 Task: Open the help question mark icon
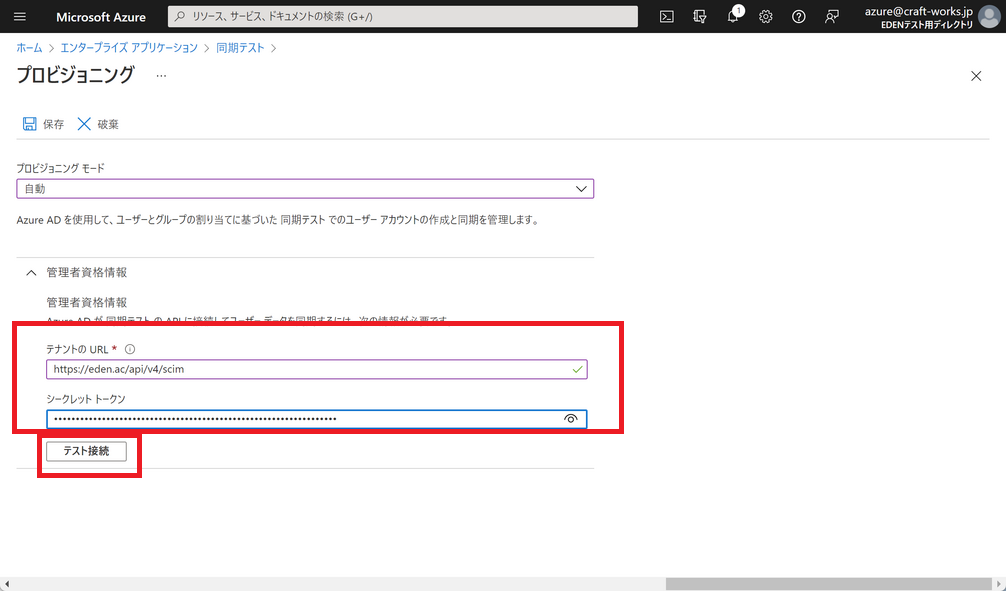(799, 17)
